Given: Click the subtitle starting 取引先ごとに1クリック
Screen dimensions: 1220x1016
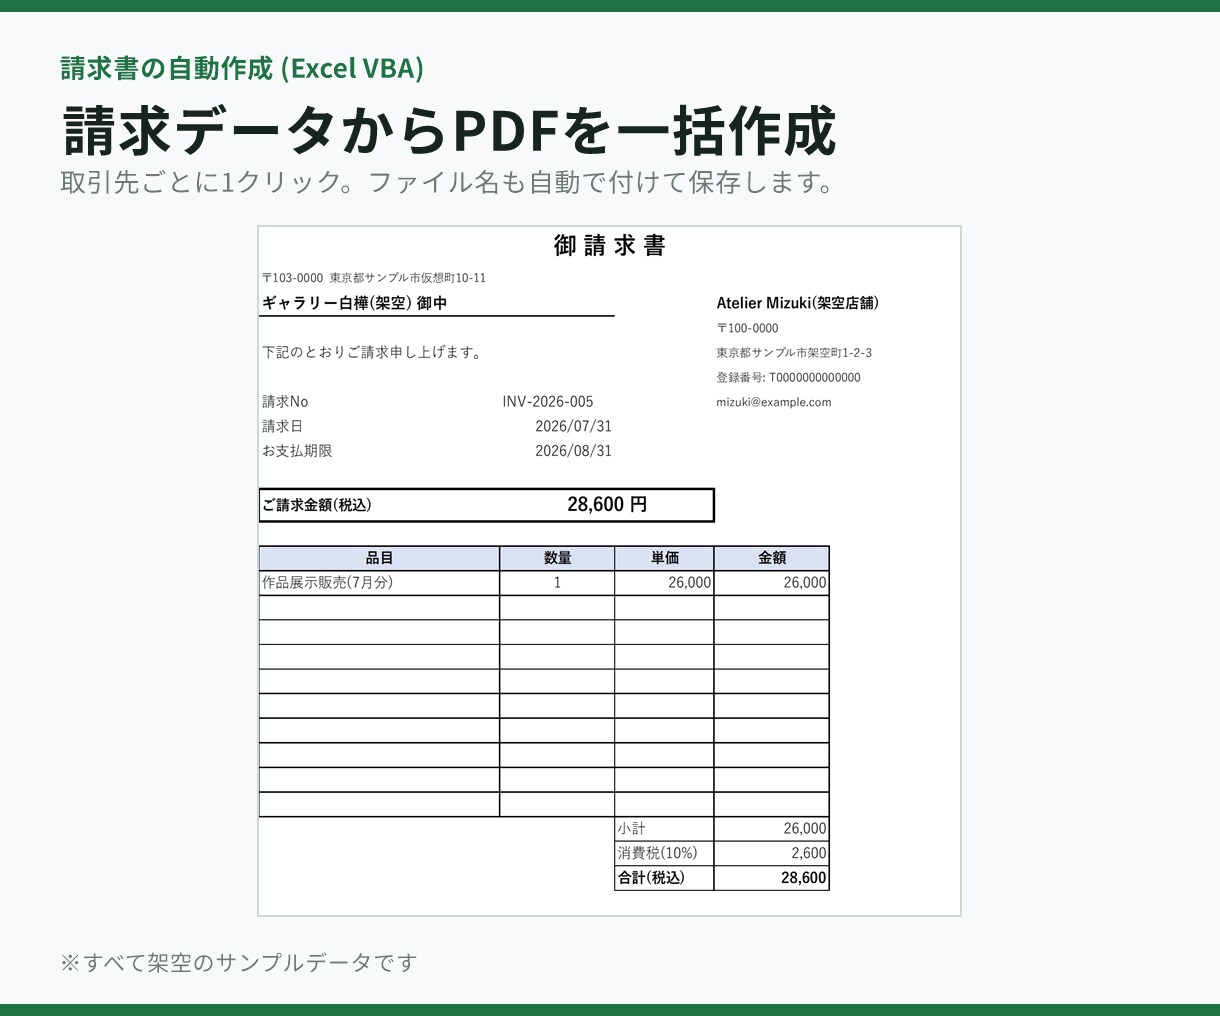Looking at the screenshot, I should click(447, 183).
